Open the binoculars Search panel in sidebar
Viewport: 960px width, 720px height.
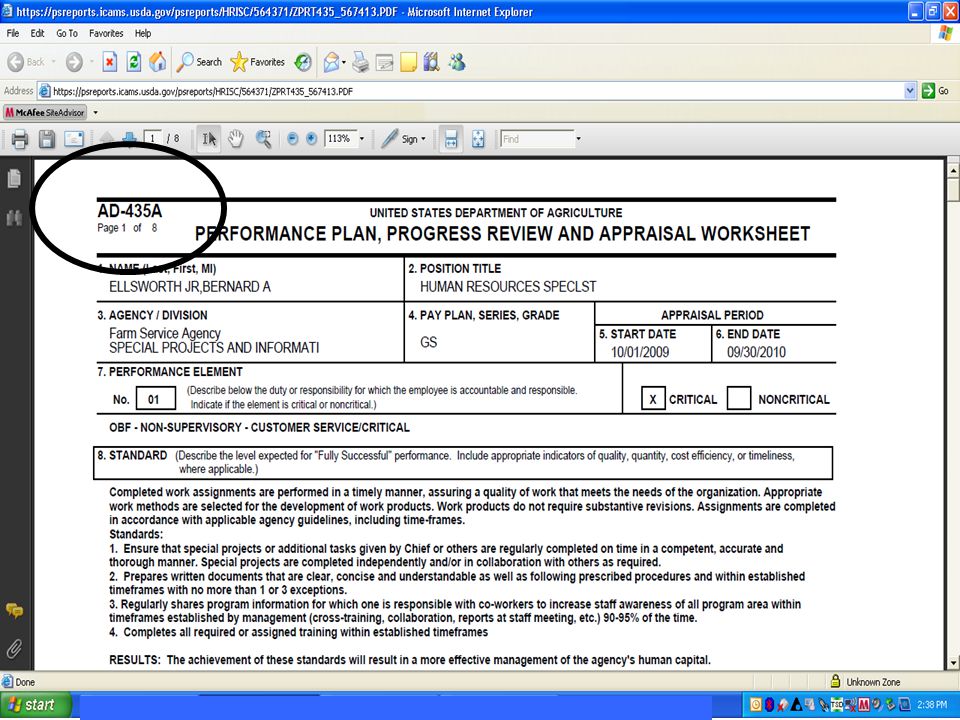(14, 217)
